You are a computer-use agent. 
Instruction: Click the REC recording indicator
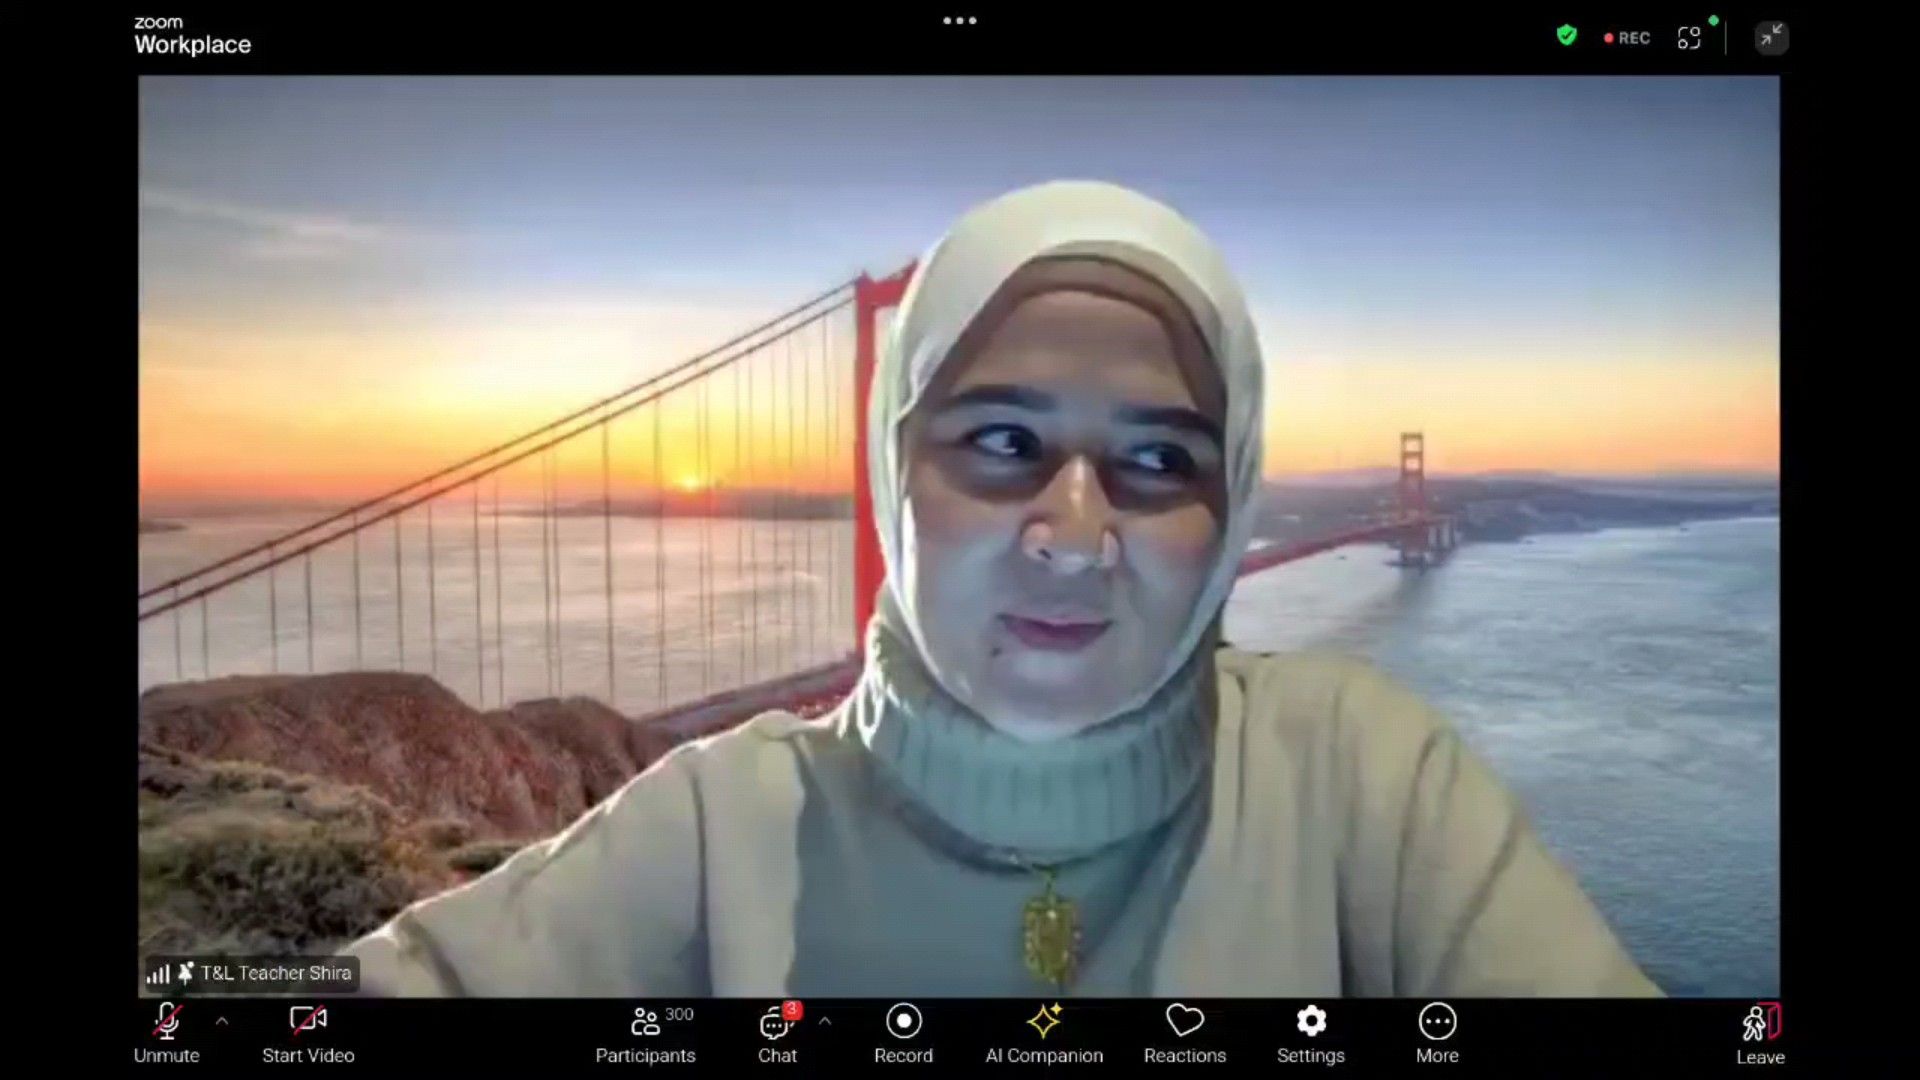tap(1627, 38)
